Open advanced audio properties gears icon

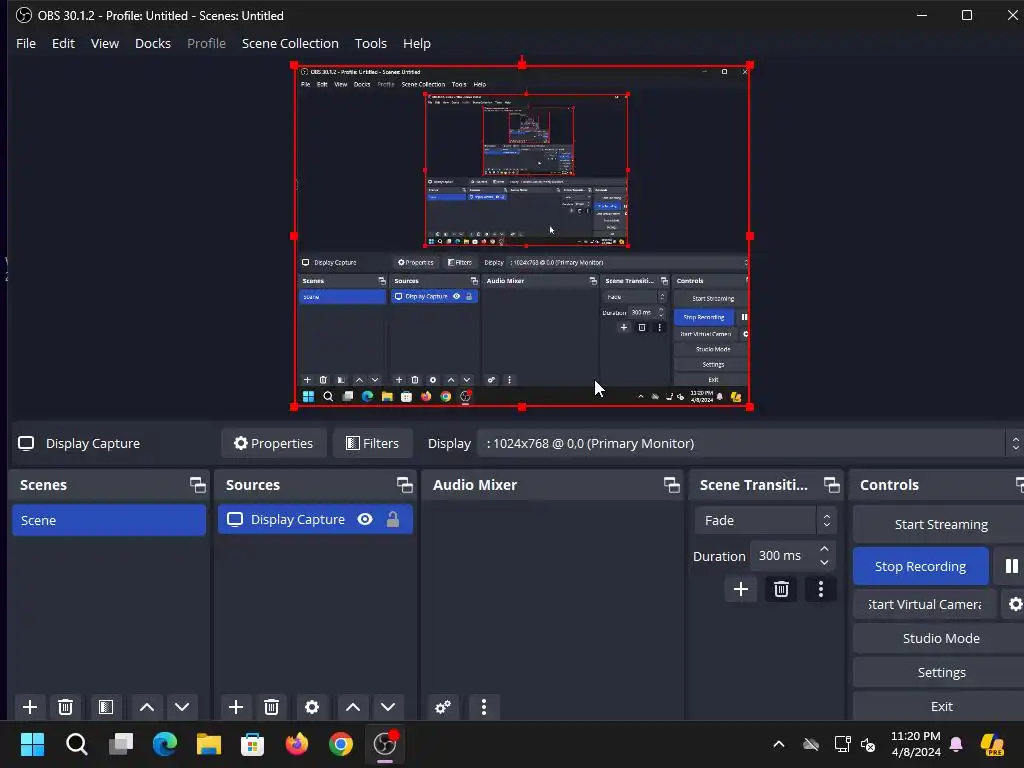click(443, 707)
